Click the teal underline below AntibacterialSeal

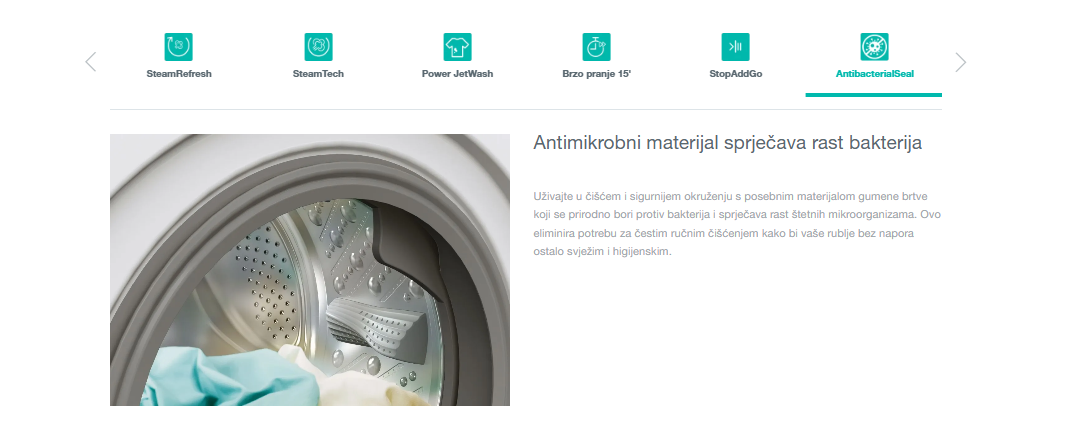873,95
